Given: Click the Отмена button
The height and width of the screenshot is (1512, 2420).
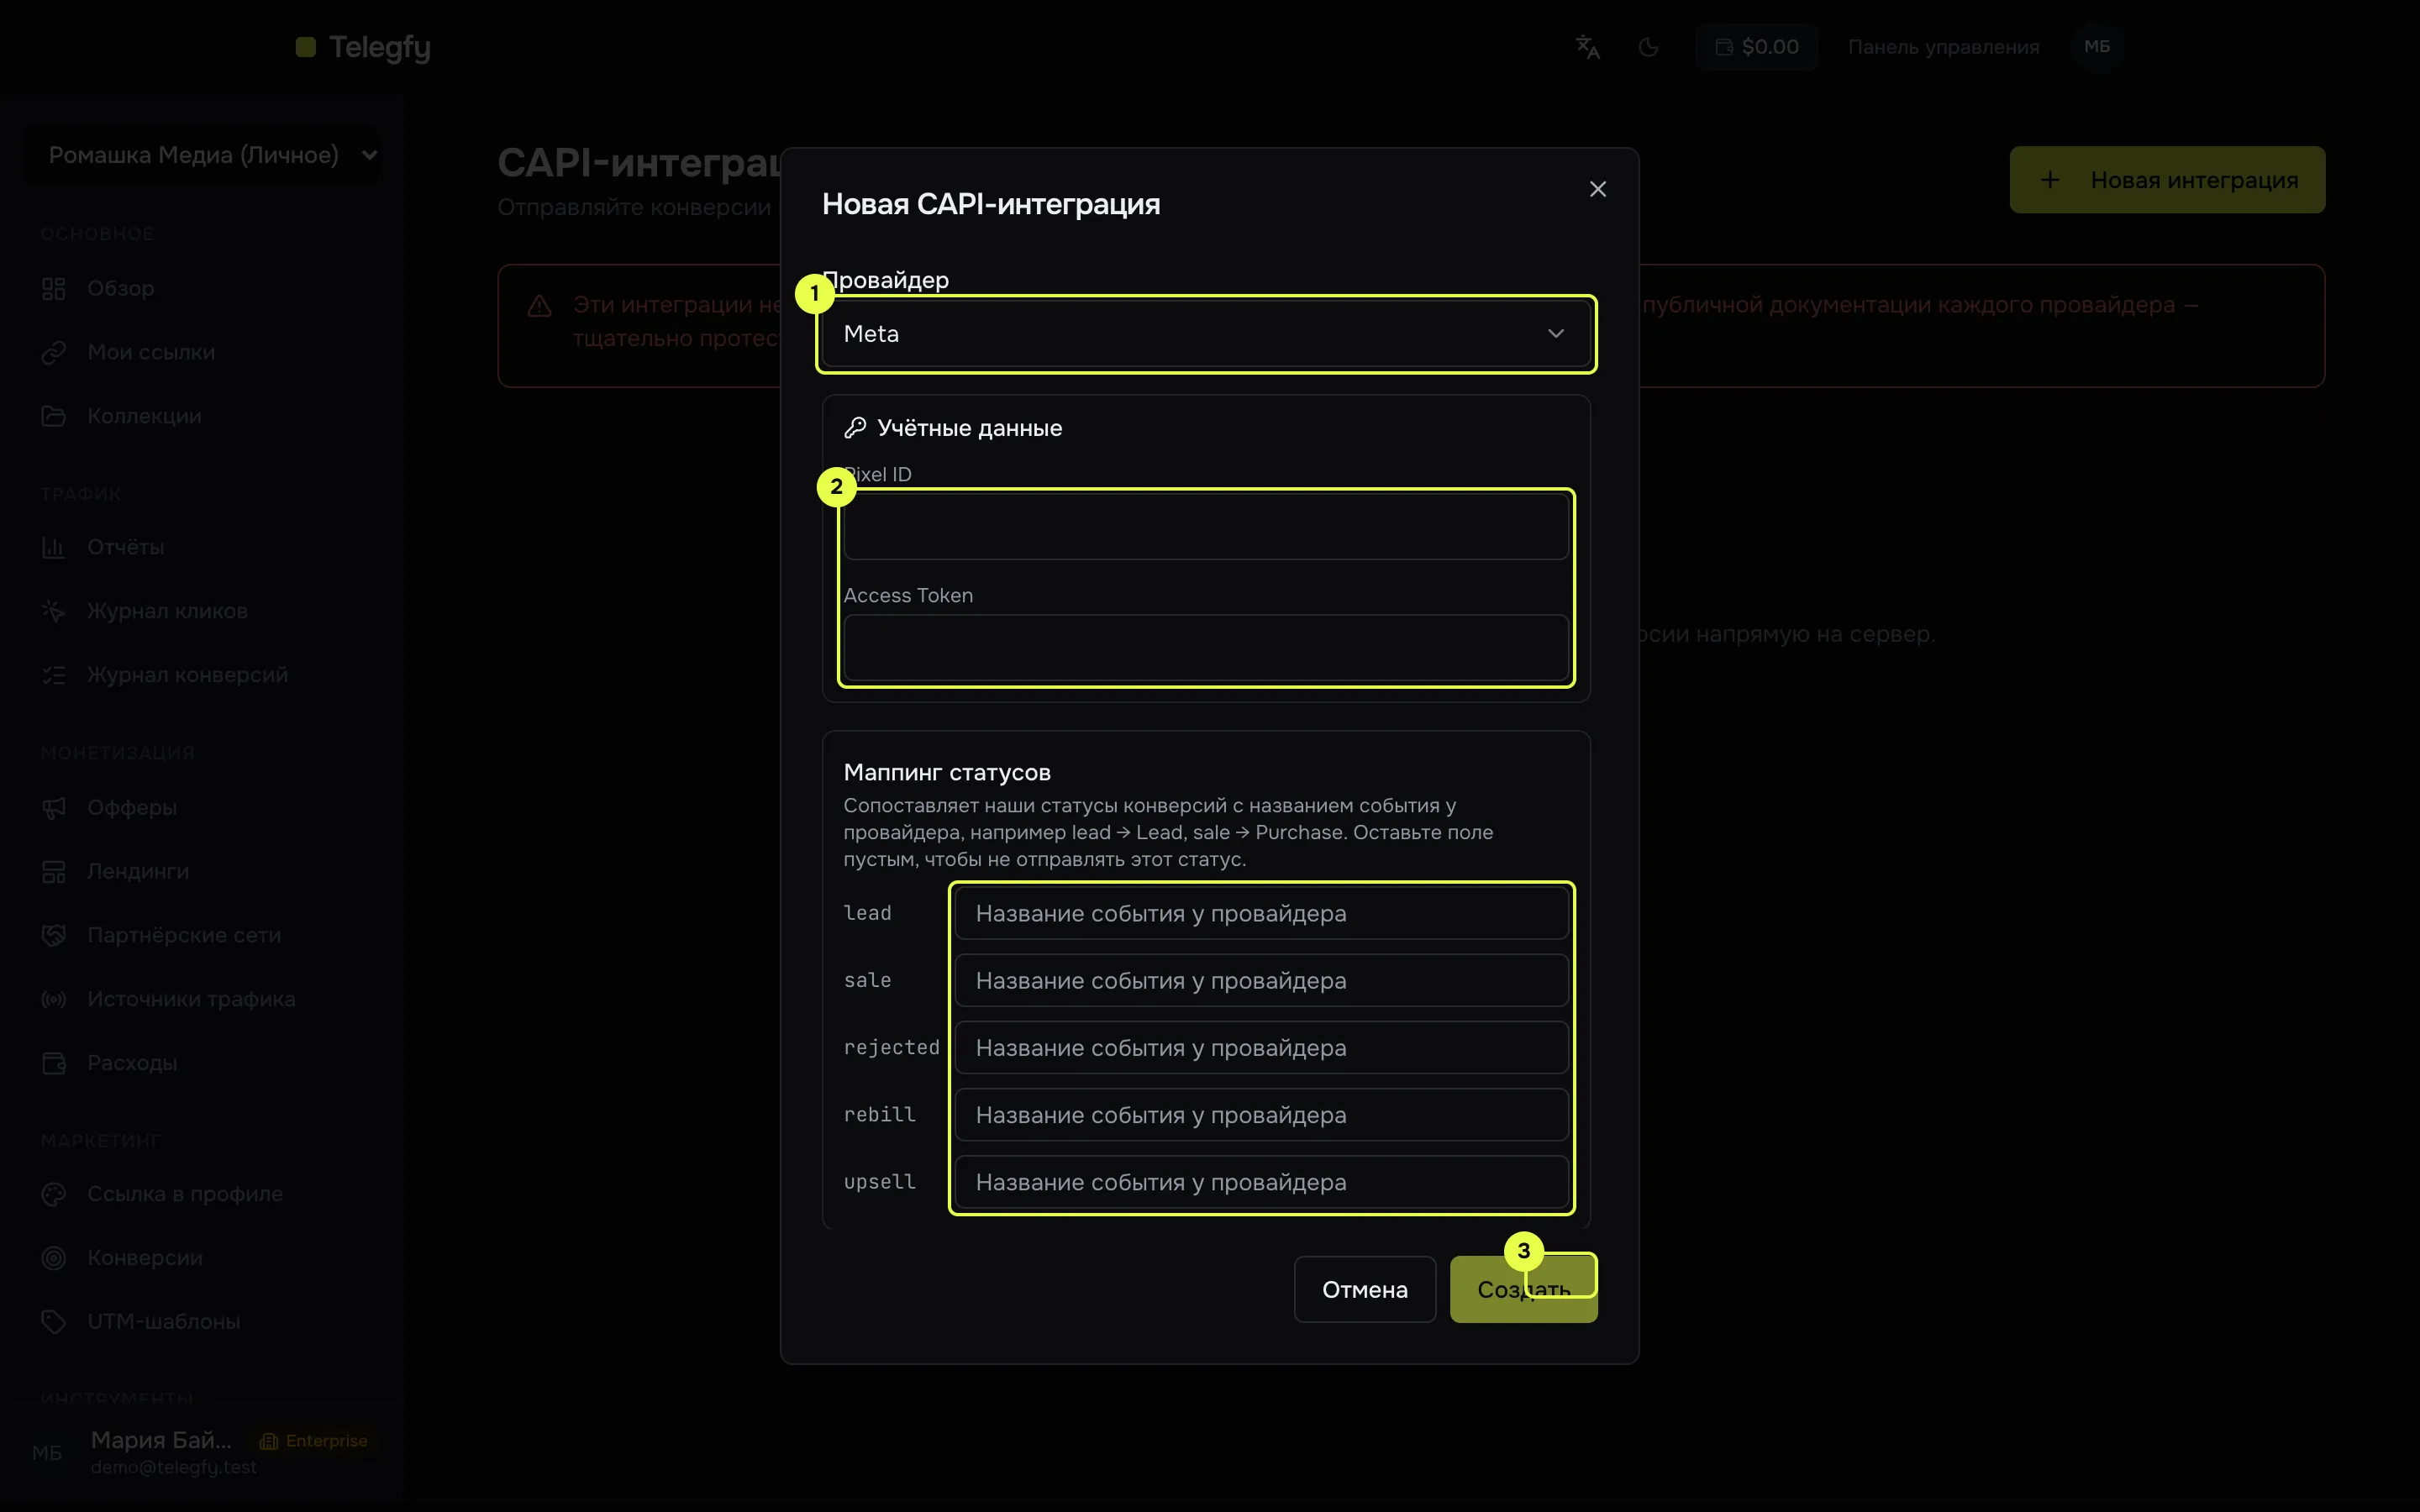Looking at the screenshot, I should [1365, 1289].
